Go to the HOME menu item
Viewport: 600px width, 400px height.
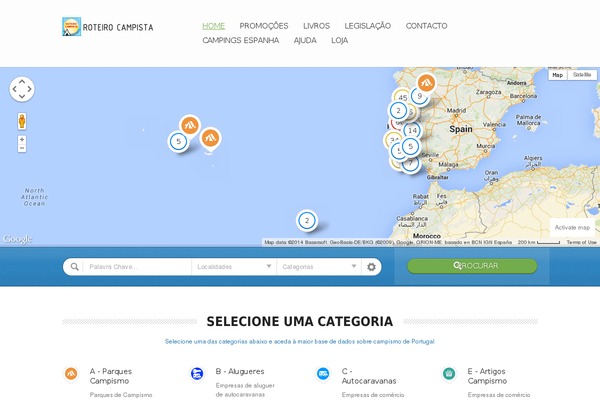pyautogui.click(x=214, y=26)
